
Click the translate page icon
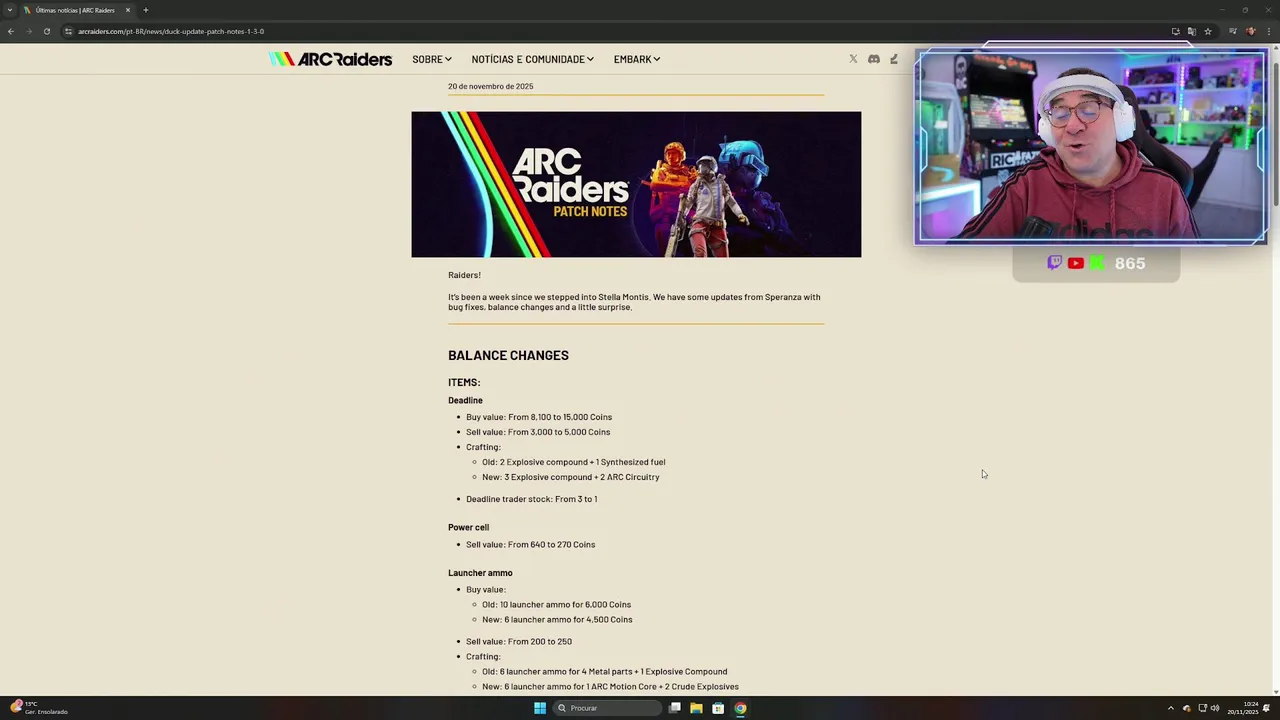pyautogui.click(x=1192, y=31)
